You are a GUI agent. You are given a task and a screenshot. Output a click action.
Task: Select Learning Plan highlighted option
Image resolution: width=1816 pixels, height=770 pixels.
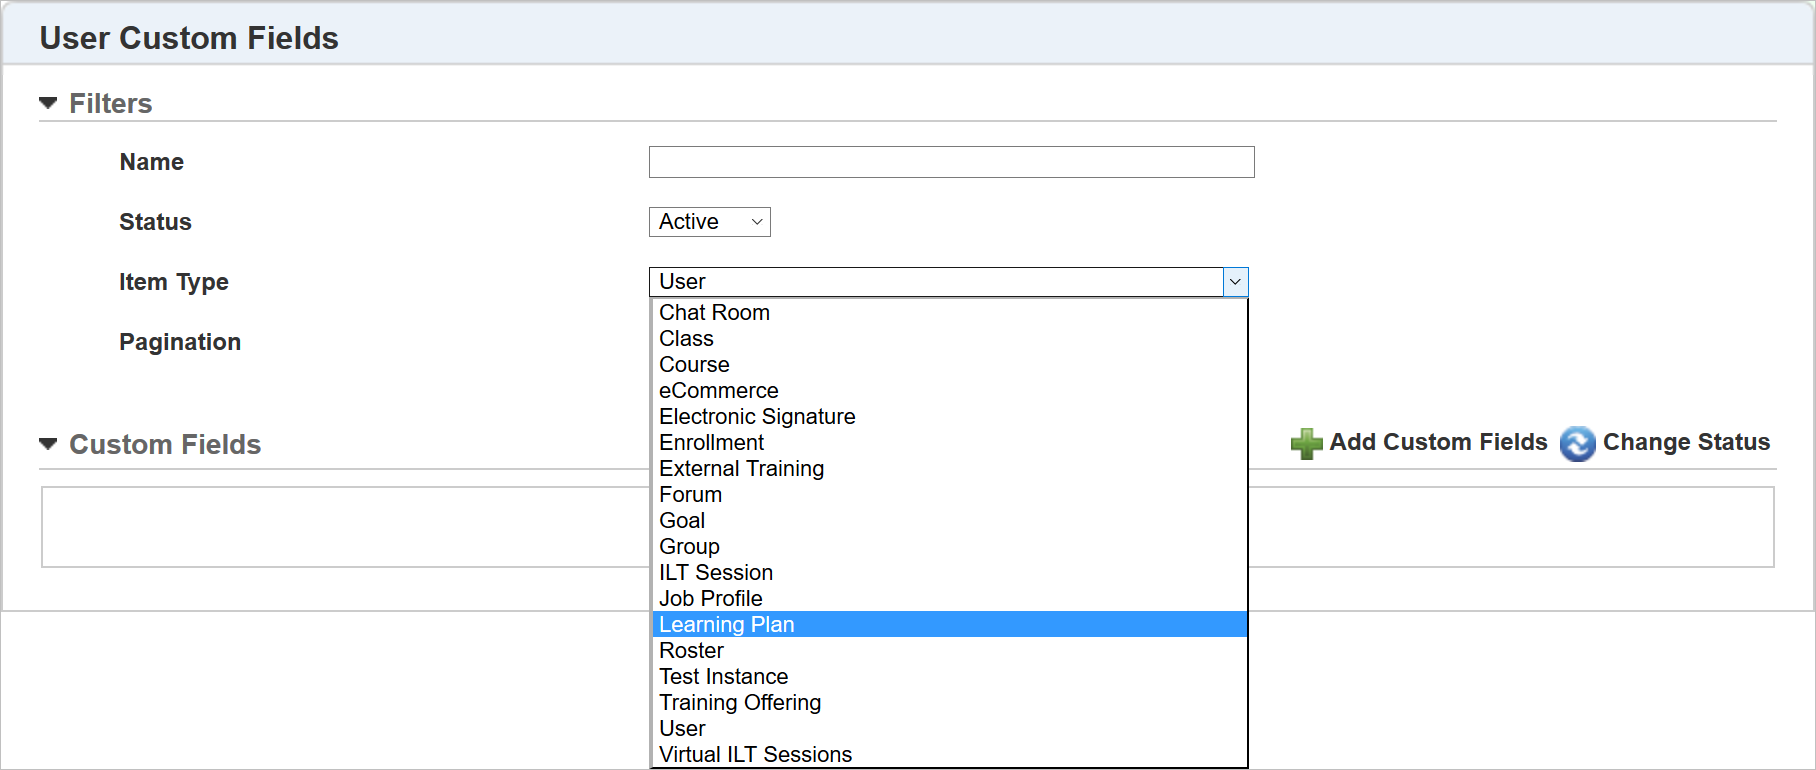click(x=727, y=625)
